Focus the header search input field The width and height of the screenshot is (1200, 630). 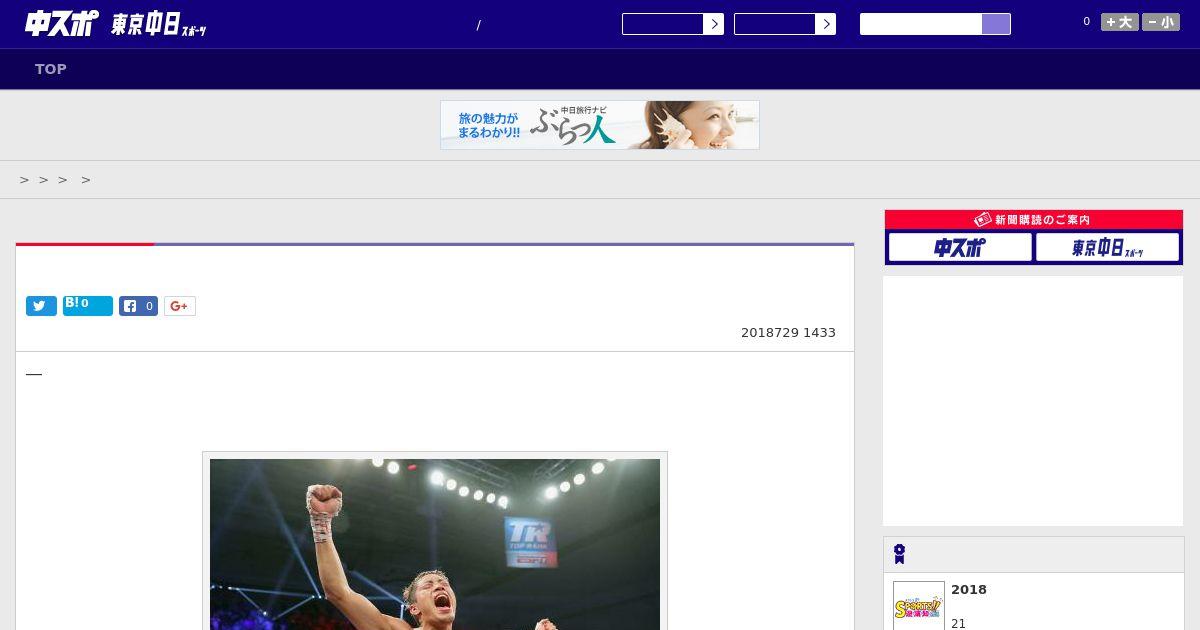pos(921,24)
